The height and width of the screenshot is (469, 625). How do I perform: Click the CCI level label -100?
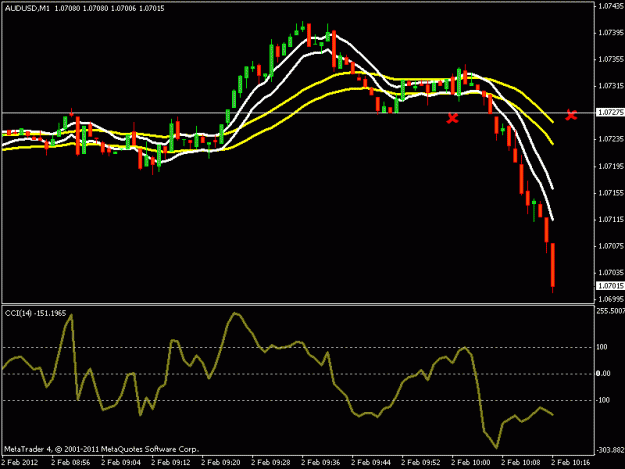click(603, 400)
